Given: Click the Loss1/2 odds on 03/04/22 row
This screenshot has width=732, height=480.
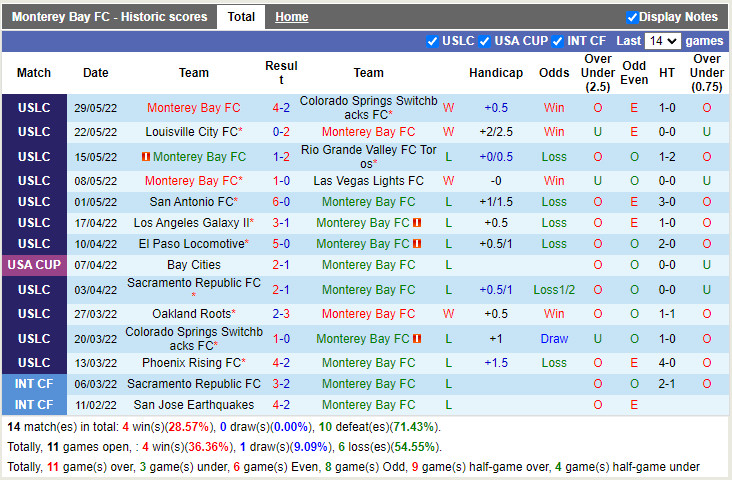Looking at the screenshot, I should 554,289.
